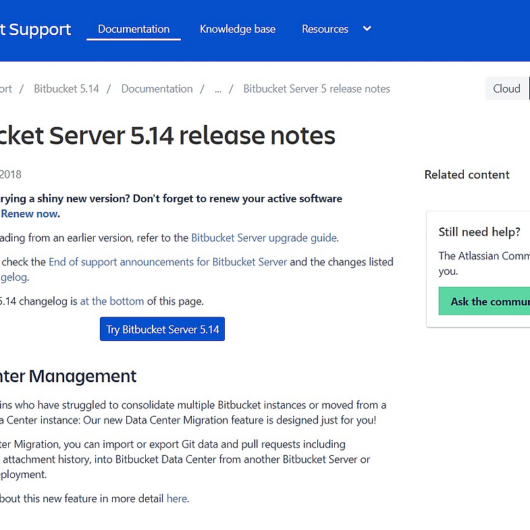Expand the Resources dropdown chevron
The width and height of the screenshot is (530, 530).
pos(367,29)
